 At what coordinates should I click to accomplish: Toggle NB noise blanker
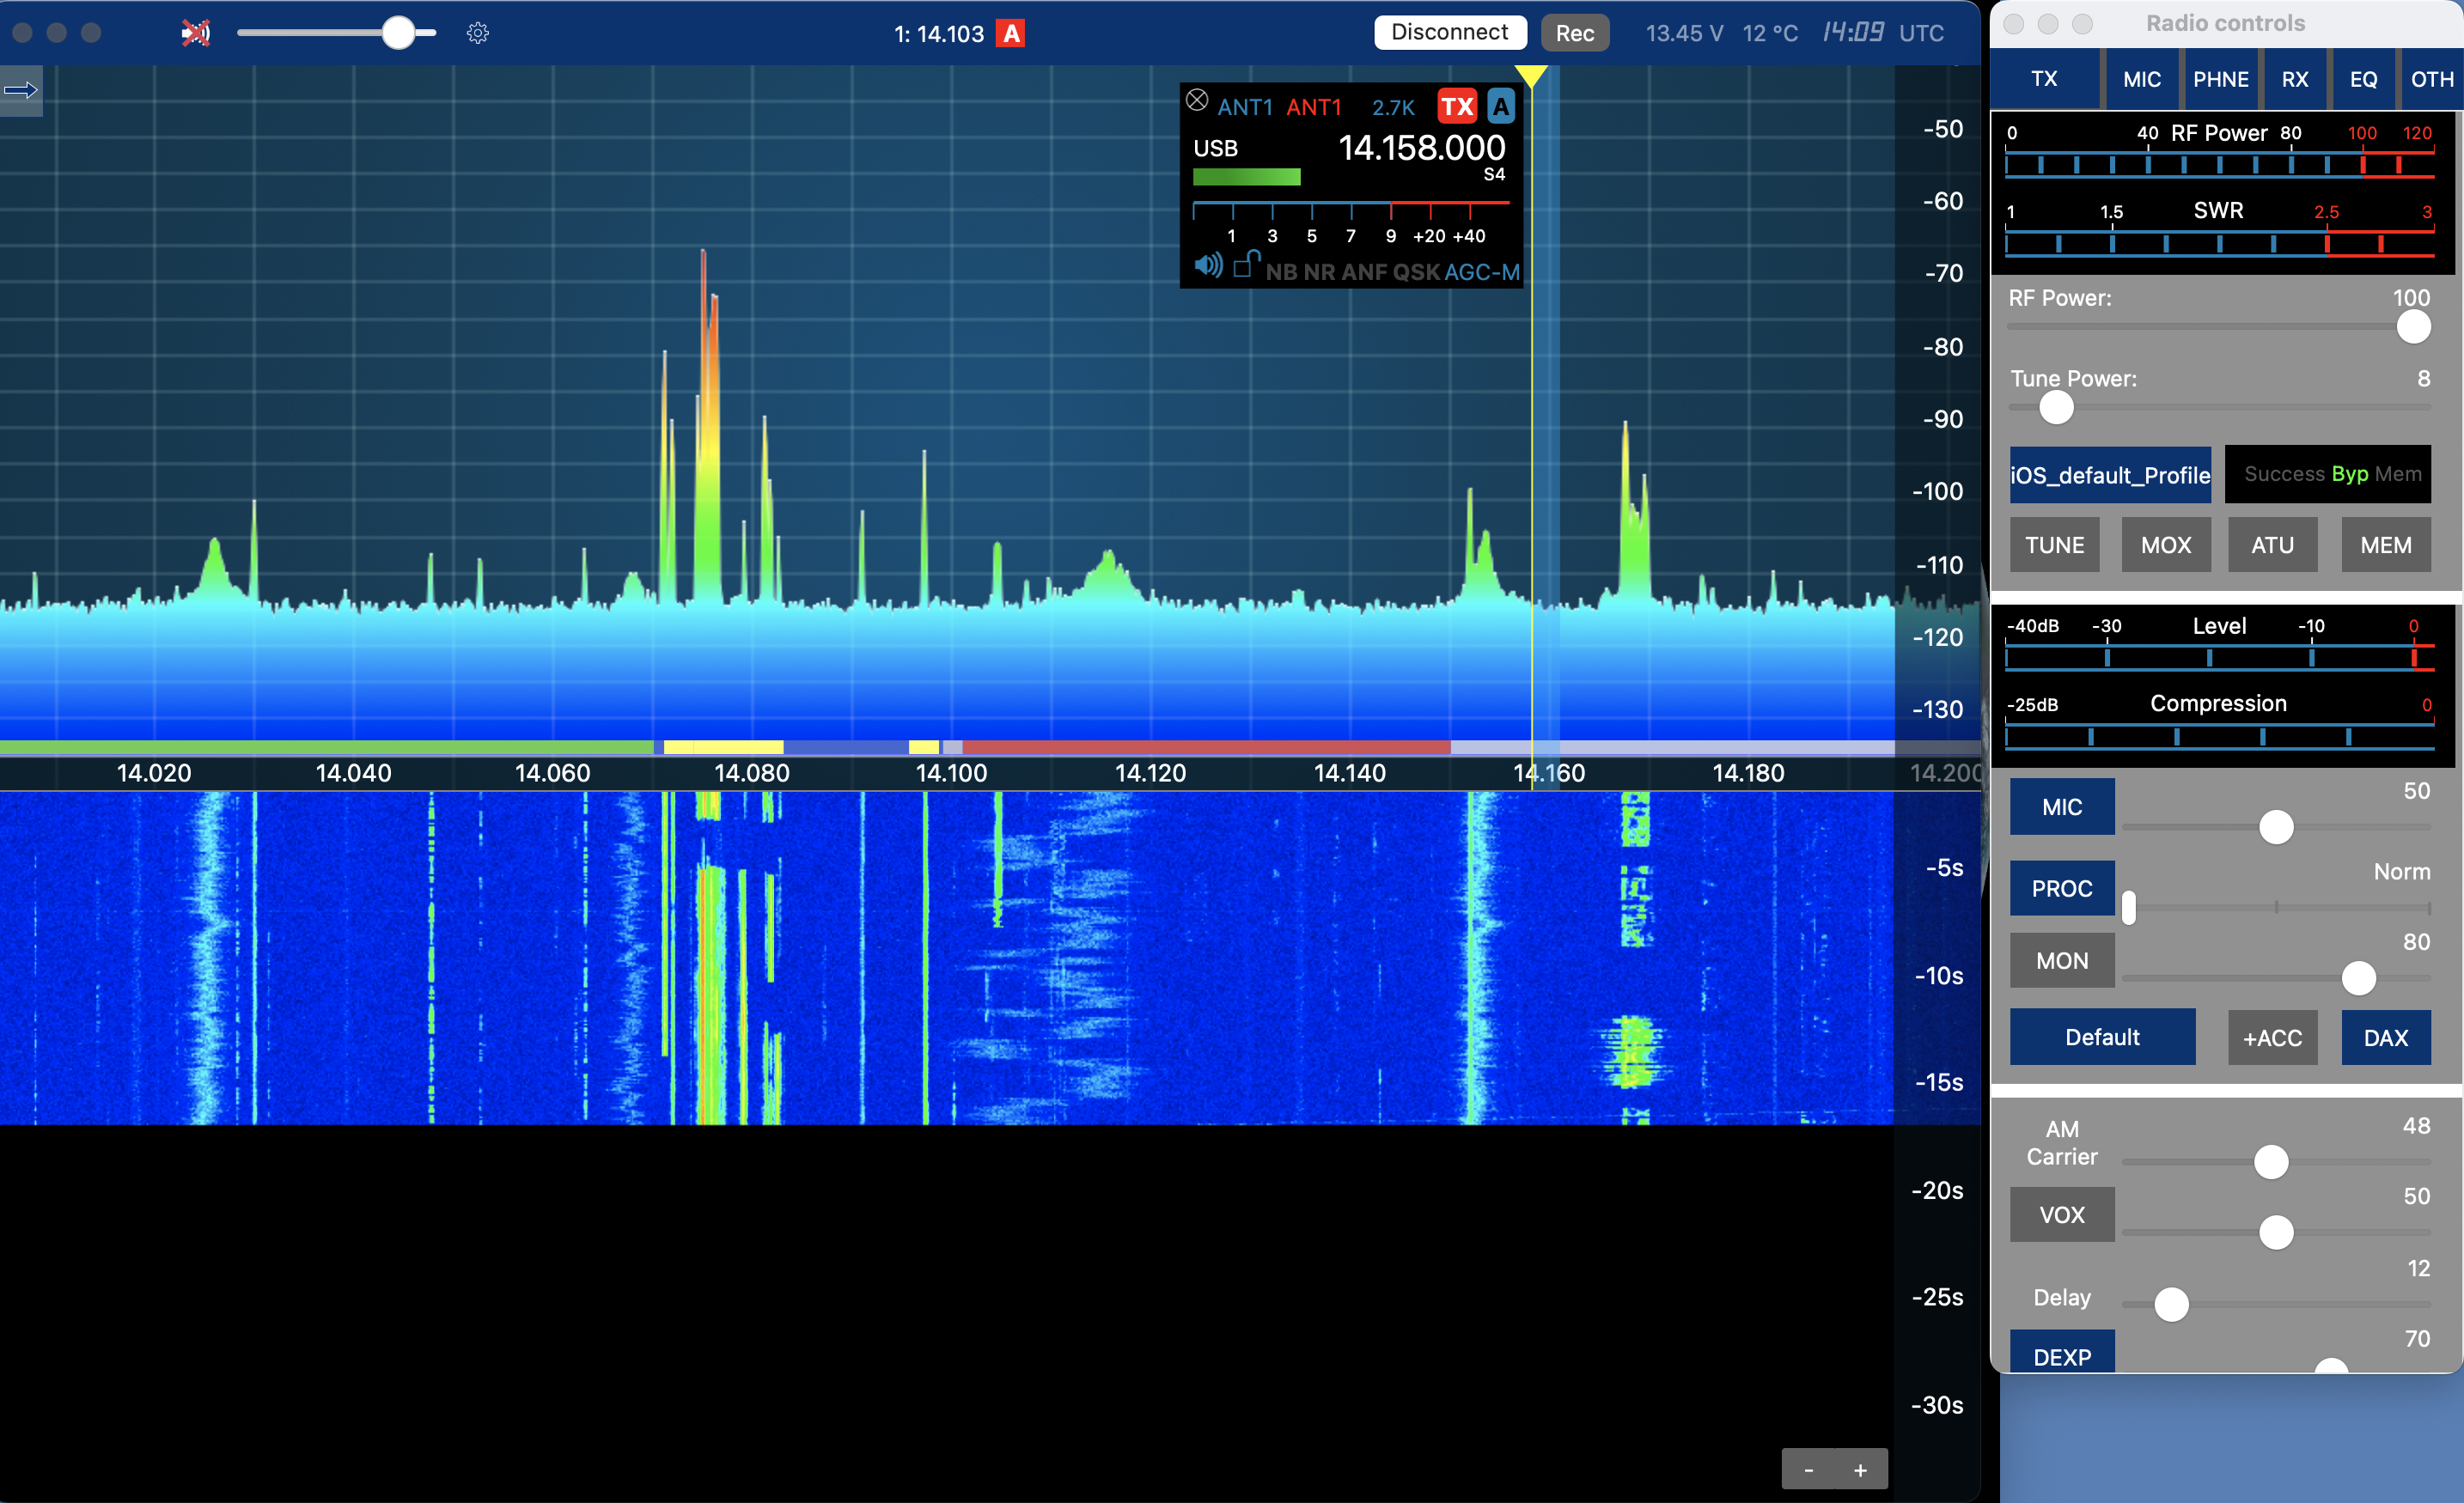[1281, 272]
